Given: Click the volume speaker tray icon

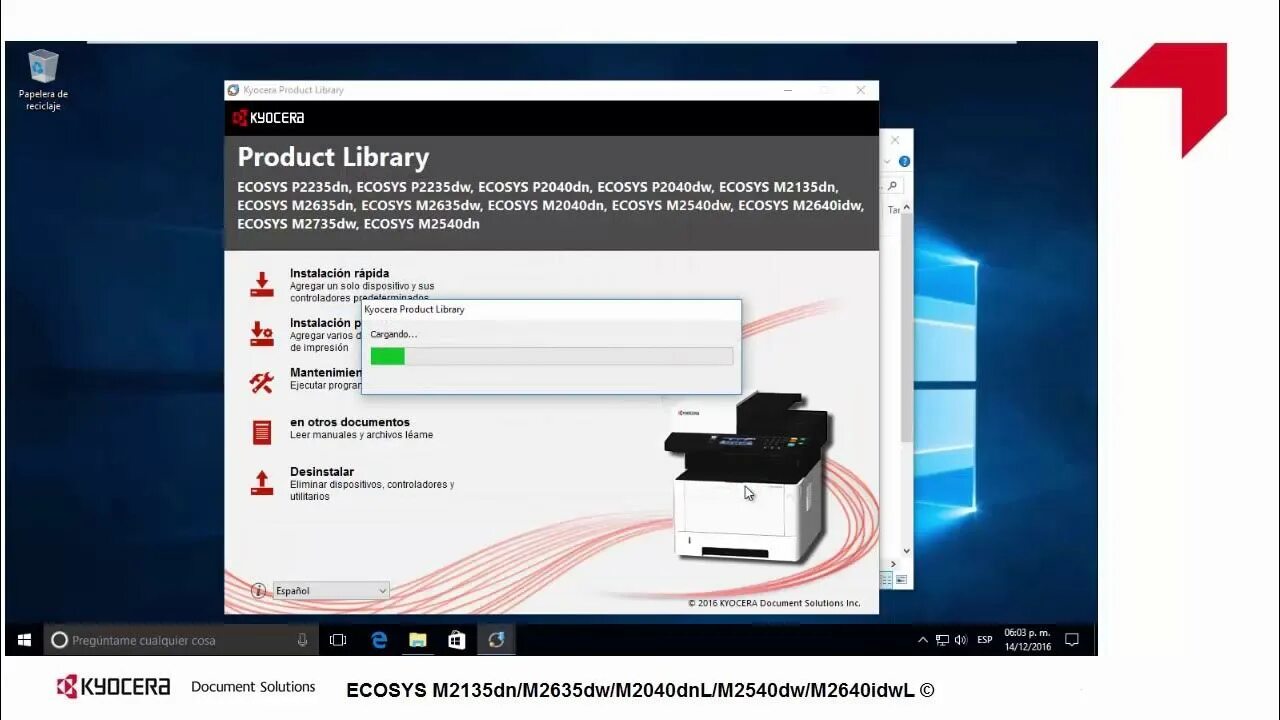Looking at the screenshot, I should point(961,640).
